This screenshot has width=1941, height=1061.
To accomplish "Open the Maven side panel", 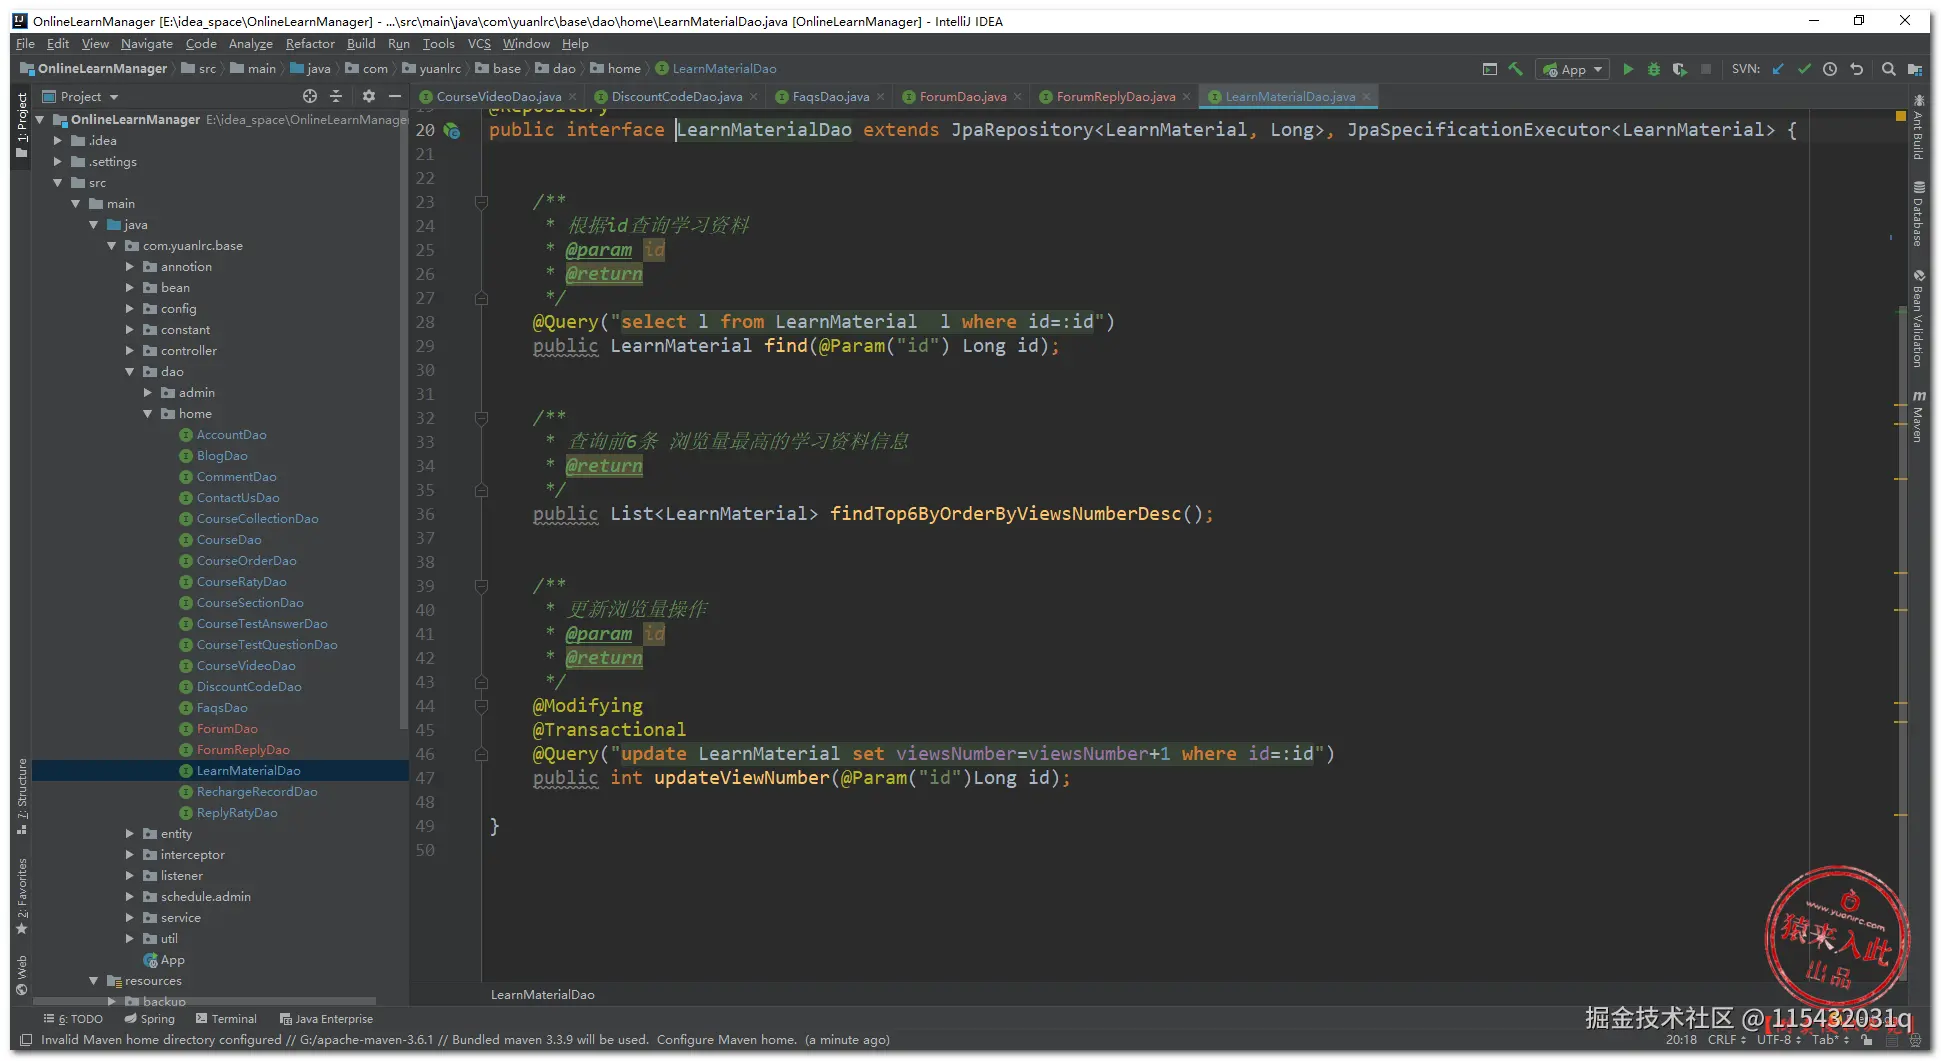I will (1918, 417).
